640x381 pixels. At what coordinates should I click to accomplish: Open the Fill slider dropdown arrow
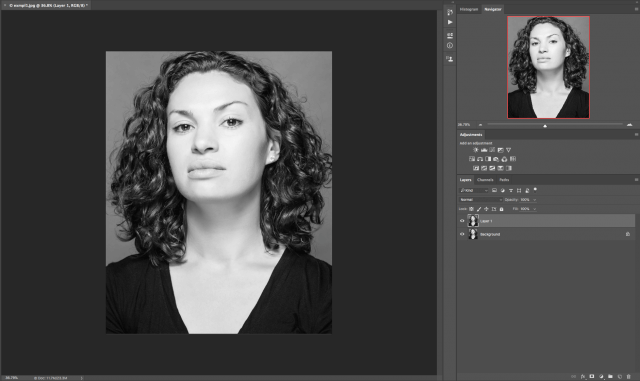tap(535, 209)
